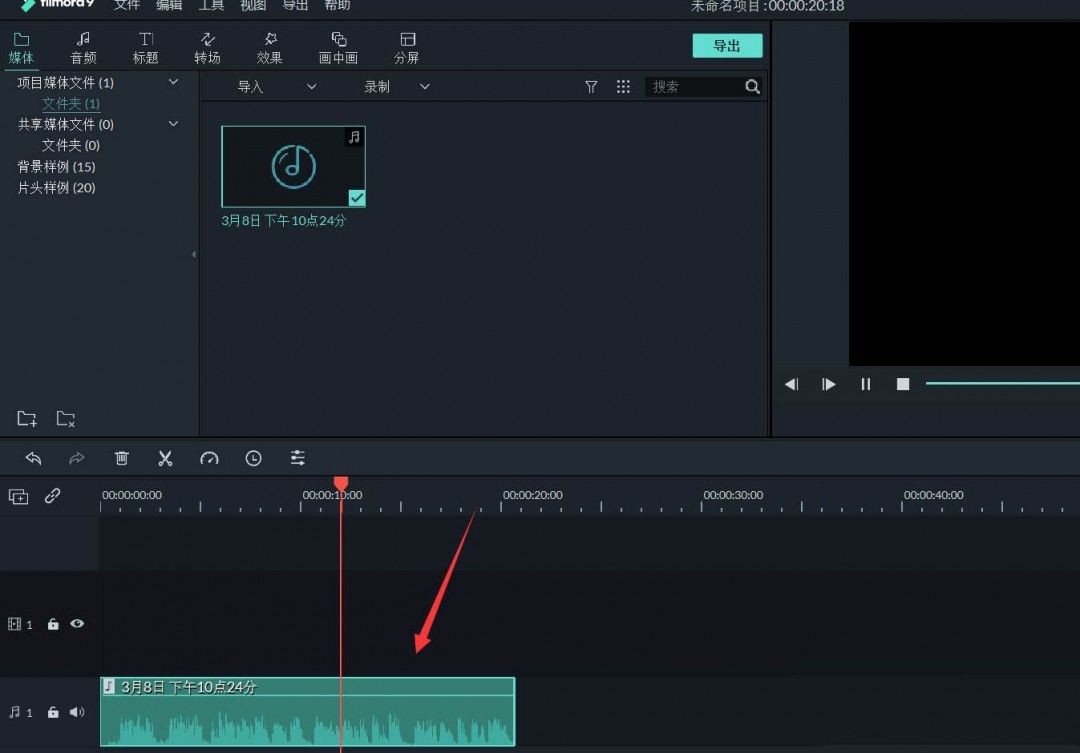The image size is (1080, 753).
Task: Open the duration clock tool
Action: [x=253, y=457]
